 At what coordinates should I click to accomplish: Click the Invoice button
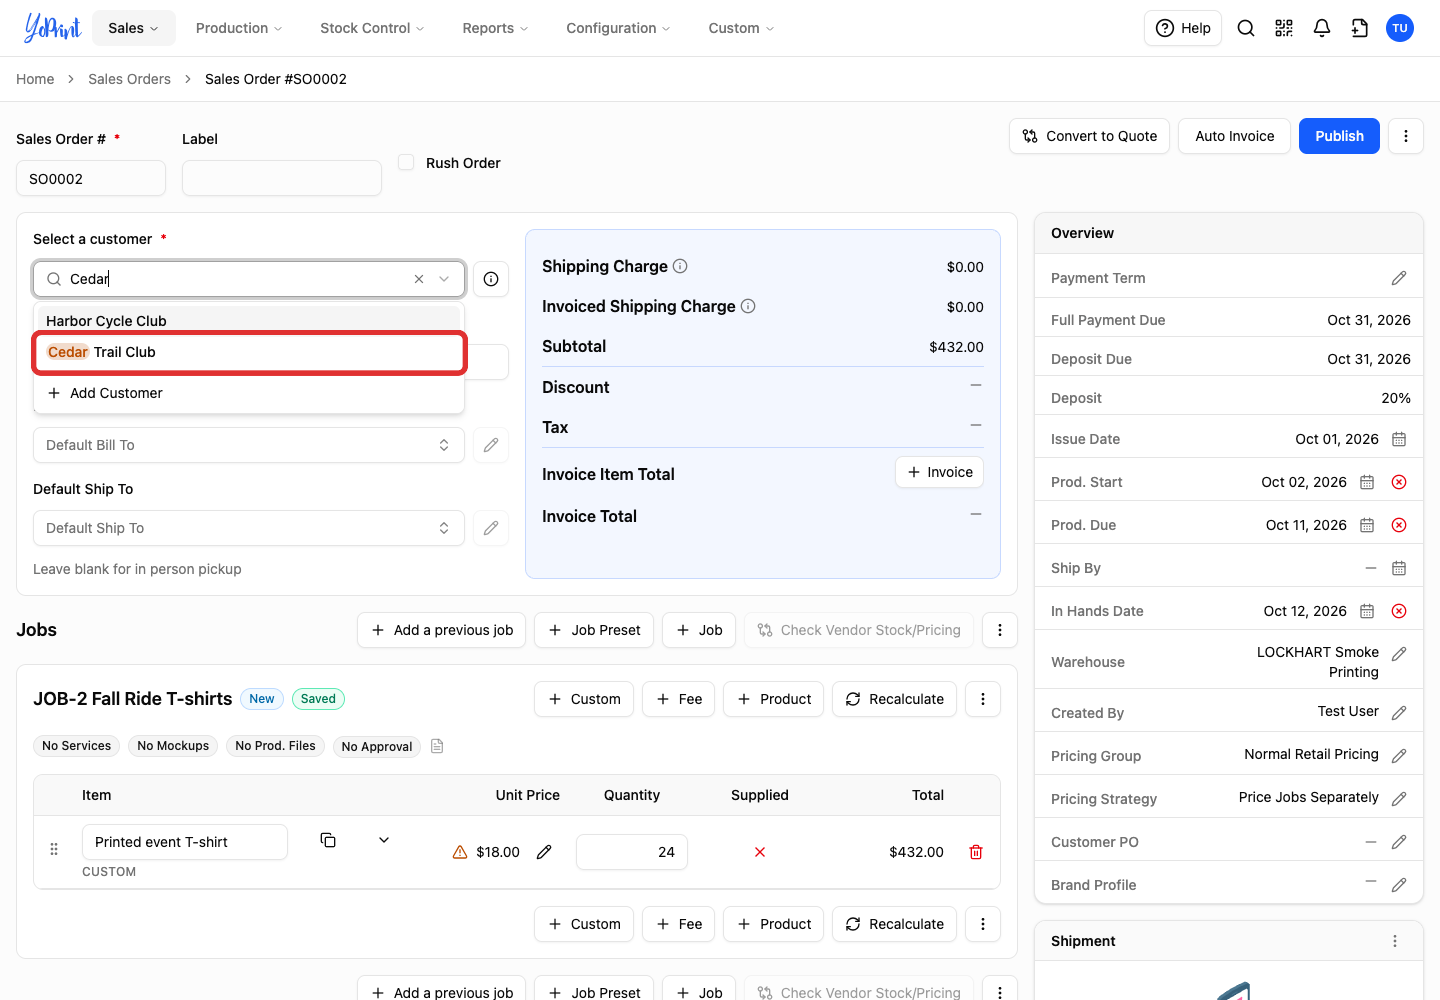pyautogui.click(x=939, y=472)
